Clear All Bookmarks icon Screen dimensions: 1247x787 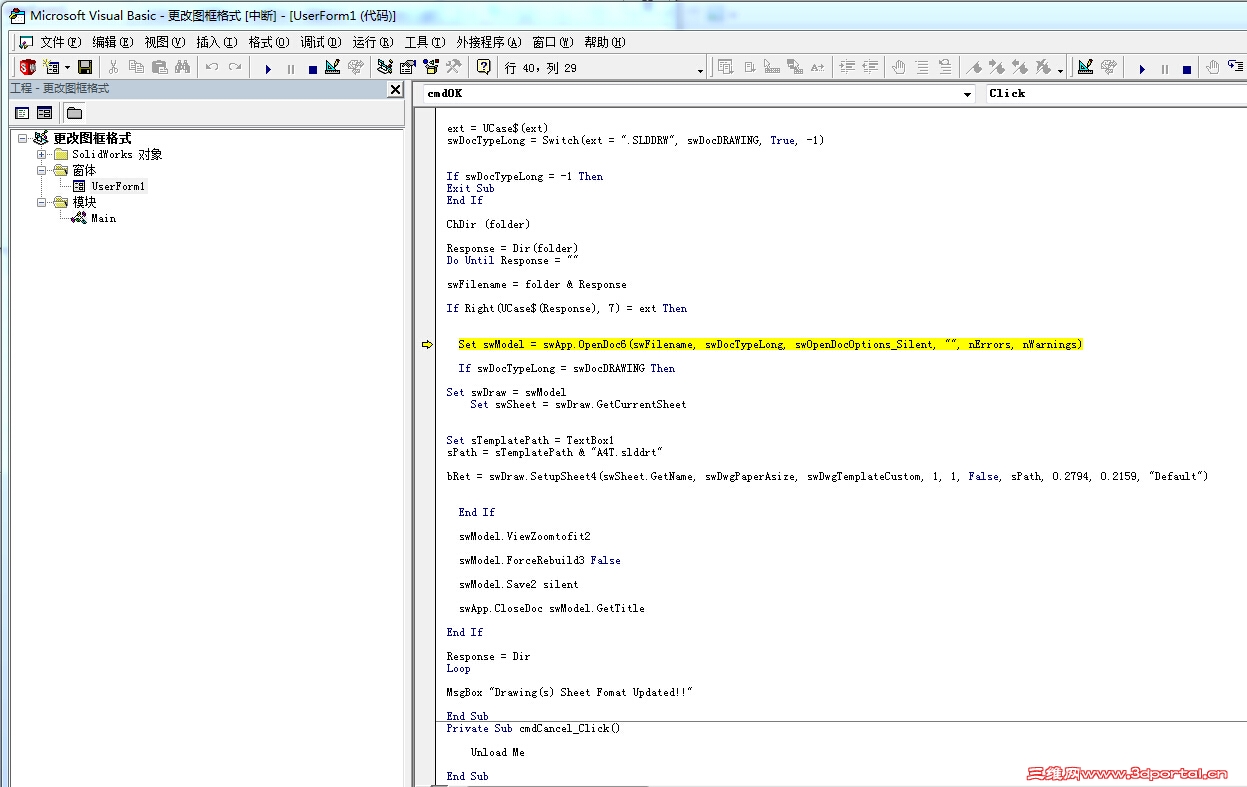pyautogui.click(x=1042, y=67)
